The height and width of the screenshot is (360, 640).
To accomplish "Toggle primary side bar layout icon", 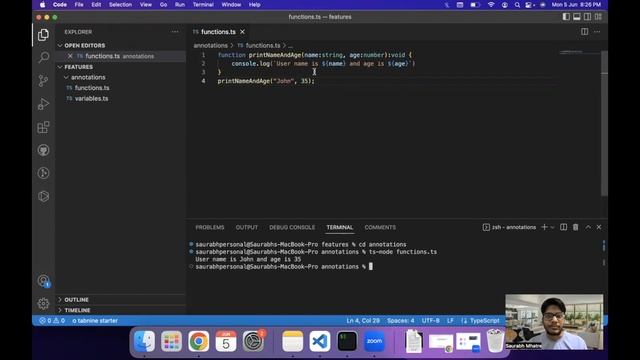I will pos(566,17).
